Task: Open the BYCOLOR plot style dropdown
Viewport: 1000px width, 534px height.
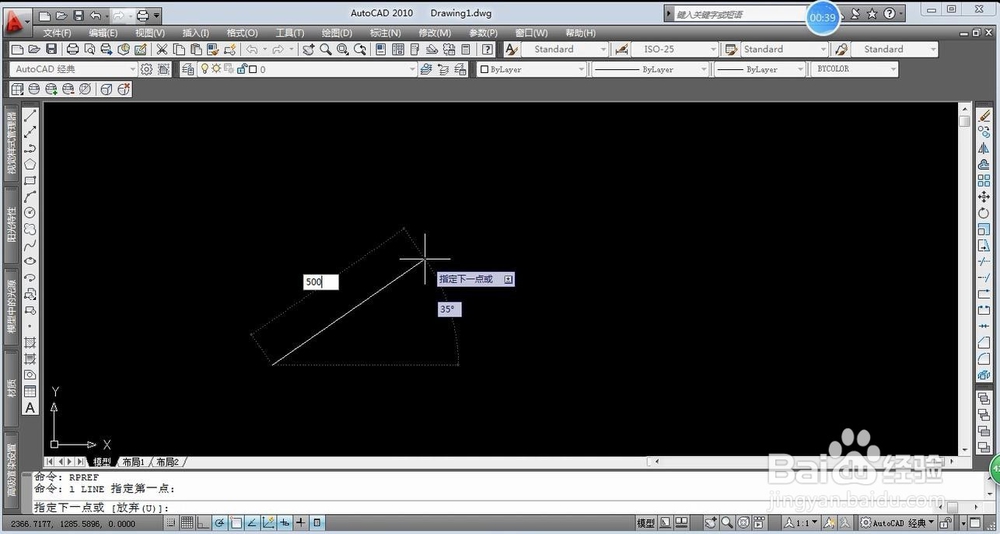Action: click(x=854, y=69)
